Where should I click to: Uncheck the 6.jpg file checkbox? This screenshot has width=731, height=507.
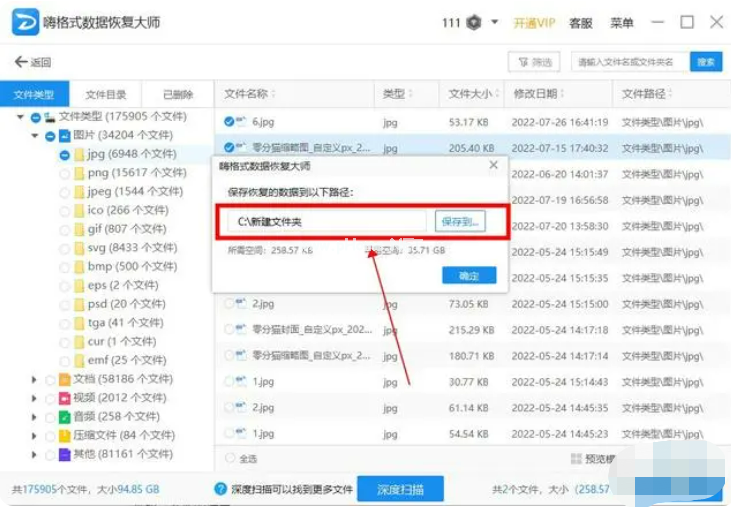[229, 122]
